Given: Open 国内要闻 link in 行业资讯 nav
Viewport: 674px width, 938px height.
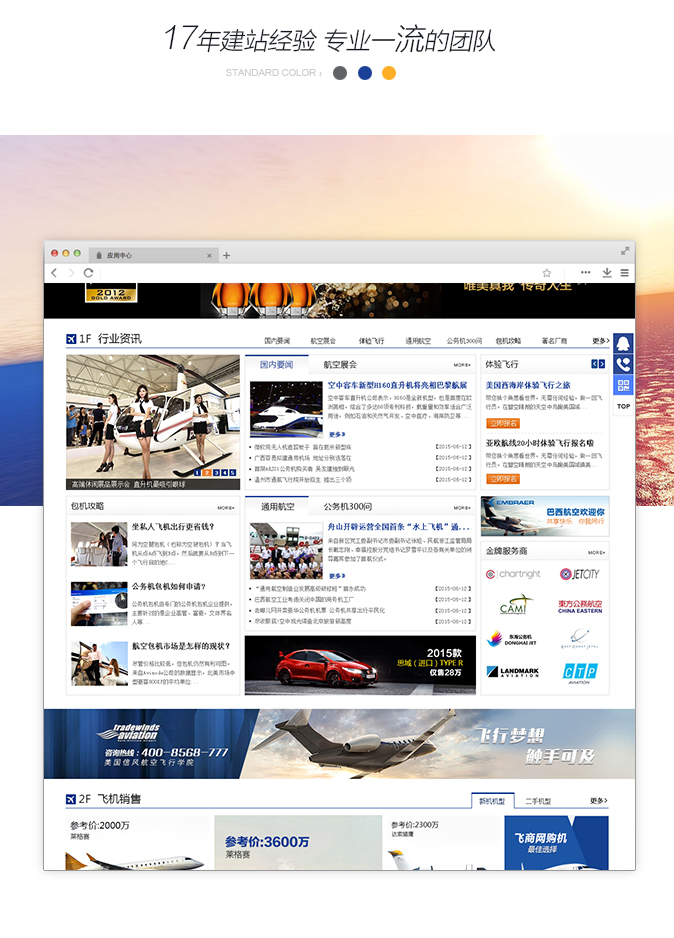Looking at the screenshot, I should coord(277,340).
